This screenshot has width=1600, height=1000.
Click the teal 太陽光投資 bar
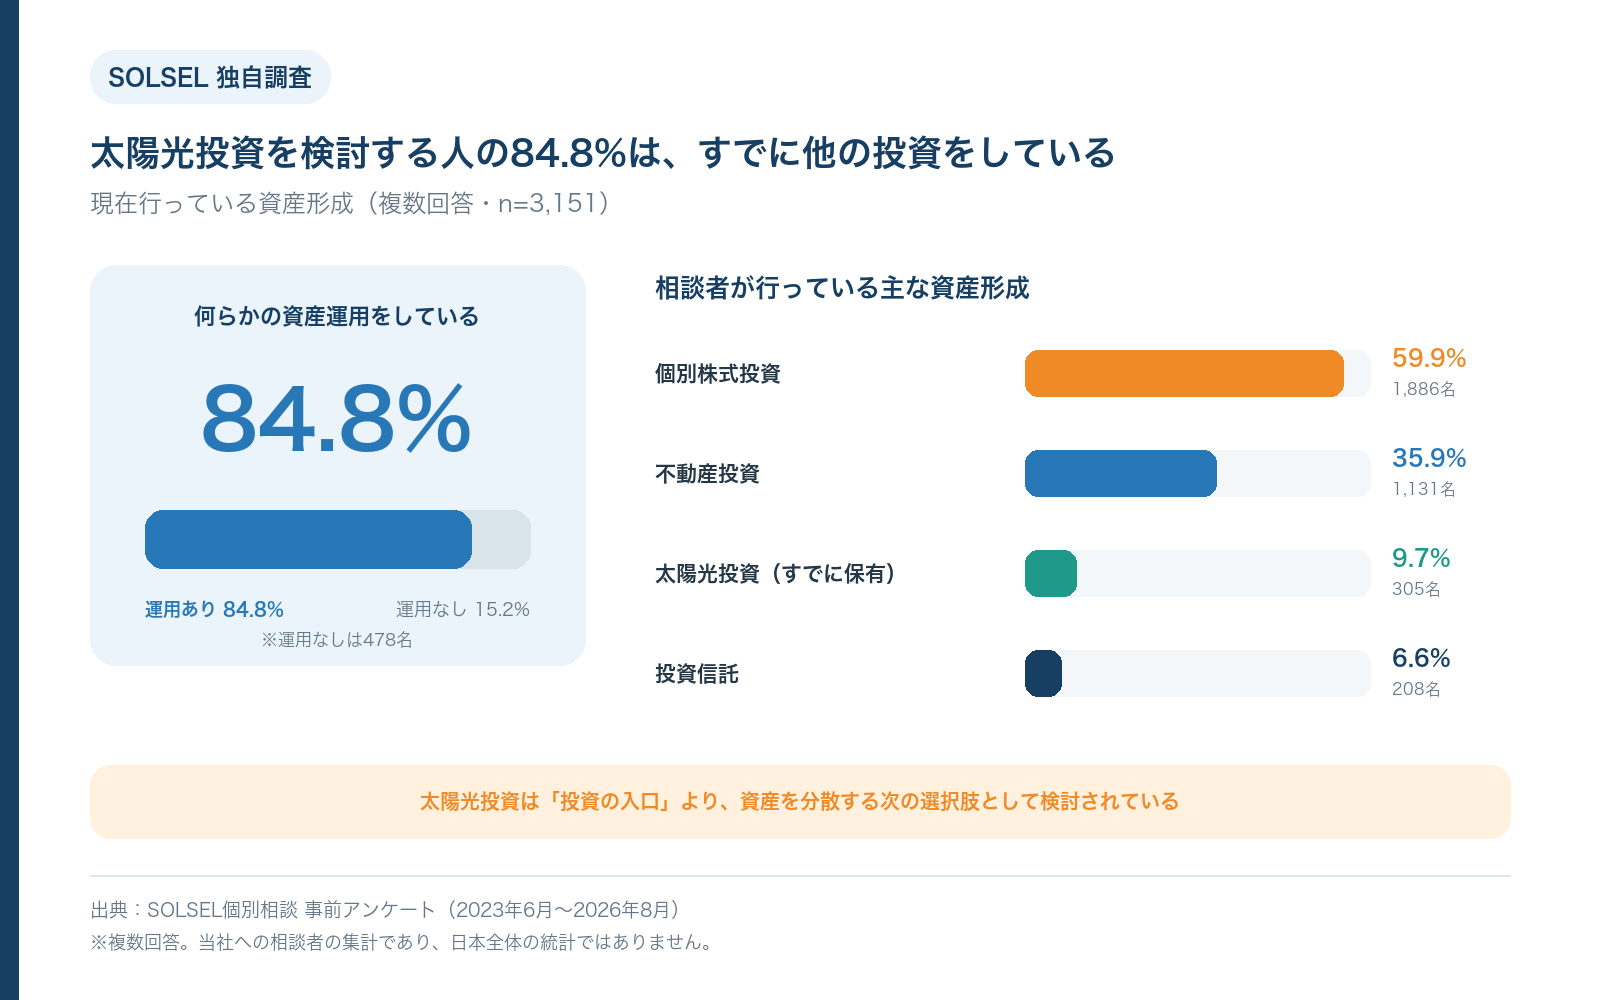click(1051, 573)
